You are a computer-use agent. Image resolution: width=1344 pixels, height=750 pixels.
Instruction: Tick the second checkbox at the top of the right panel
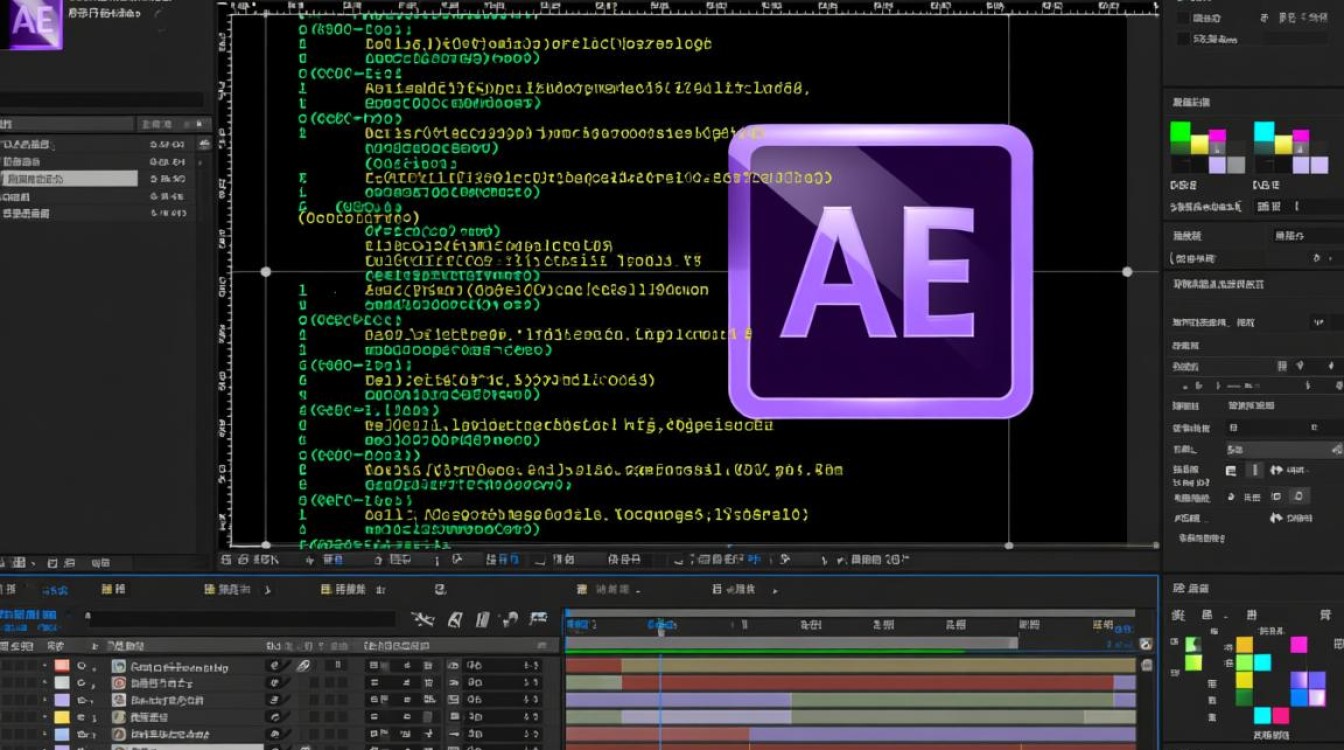tap(1183, 38)
